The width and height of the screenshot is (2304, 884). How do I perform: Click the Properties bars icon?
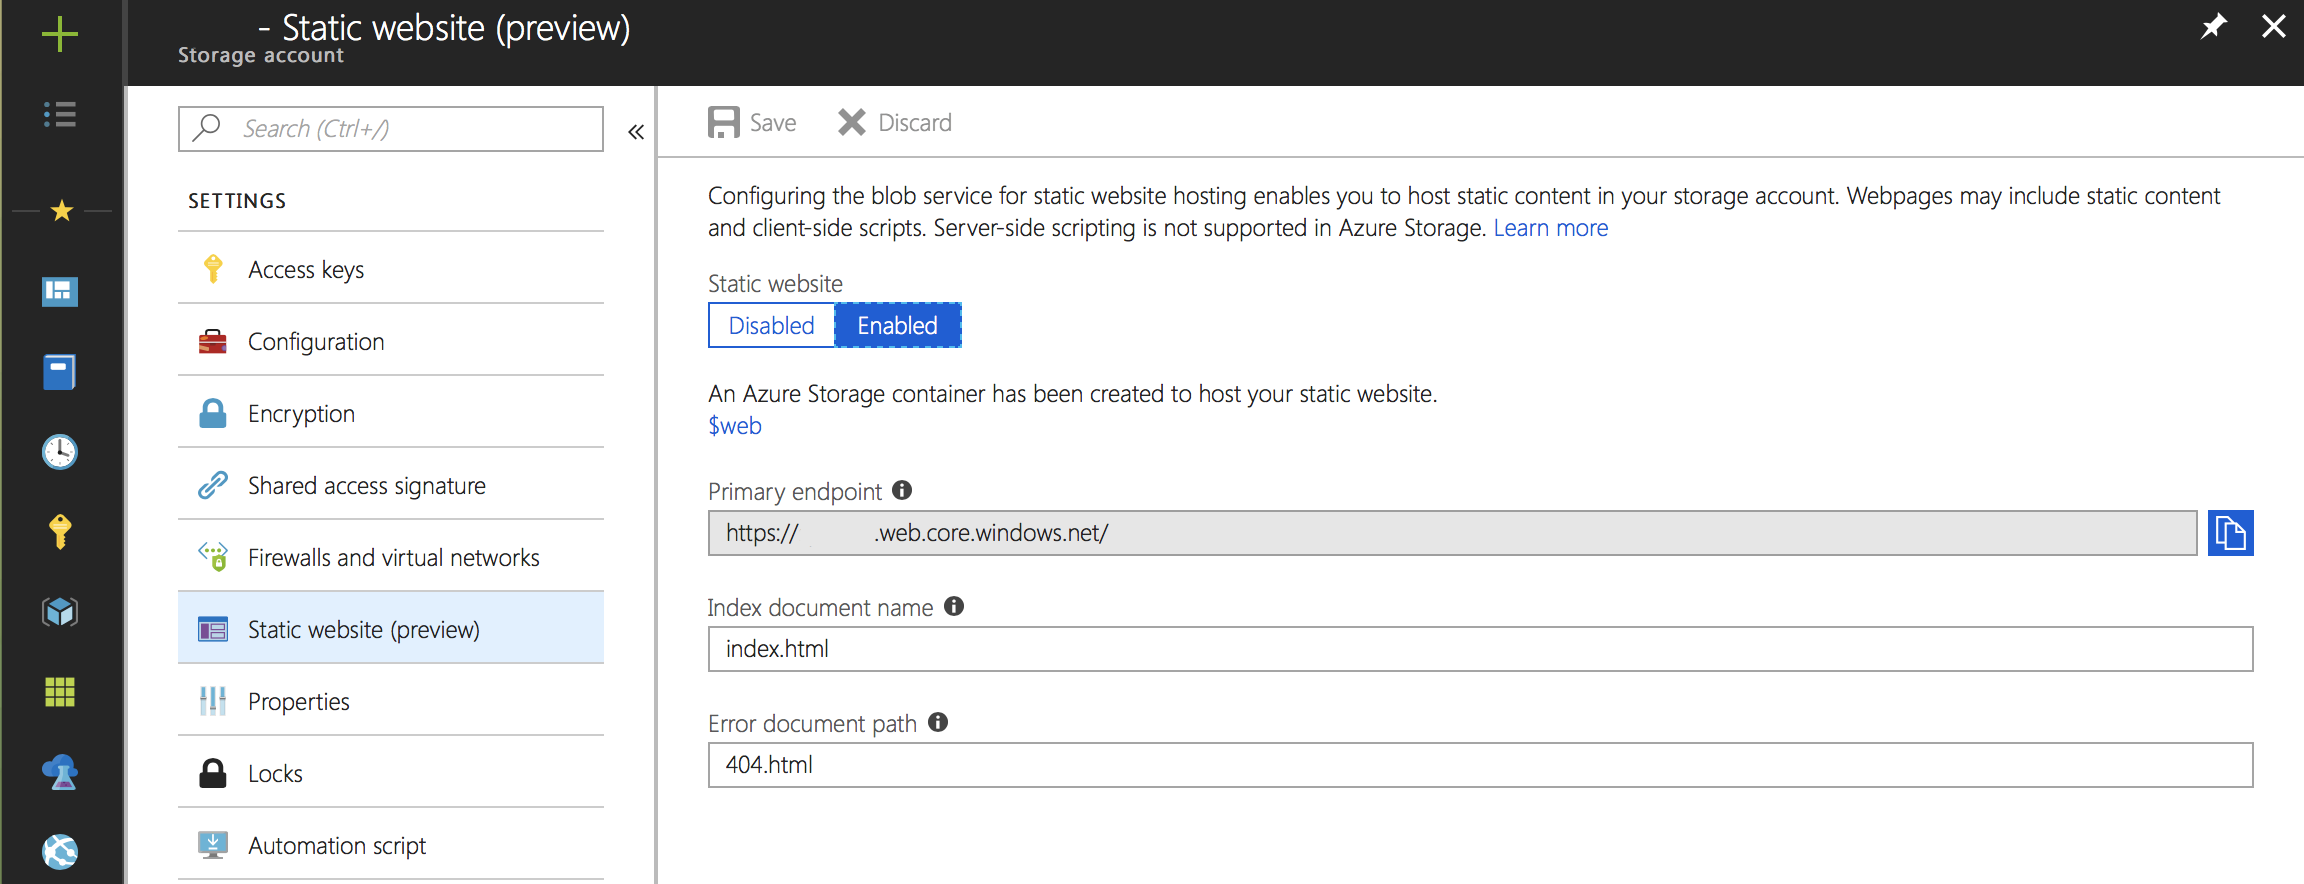(212, 701)
